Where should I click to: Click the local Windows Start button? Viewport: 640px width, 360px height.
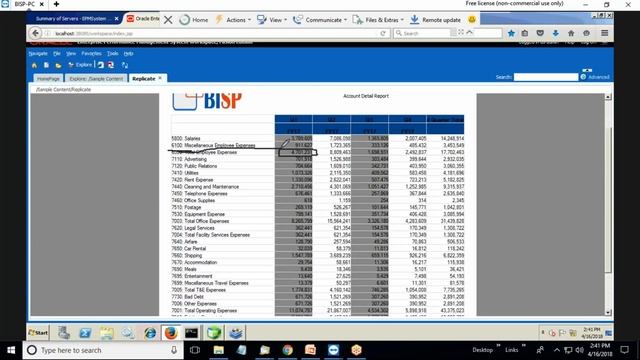[x=11, y=350]
